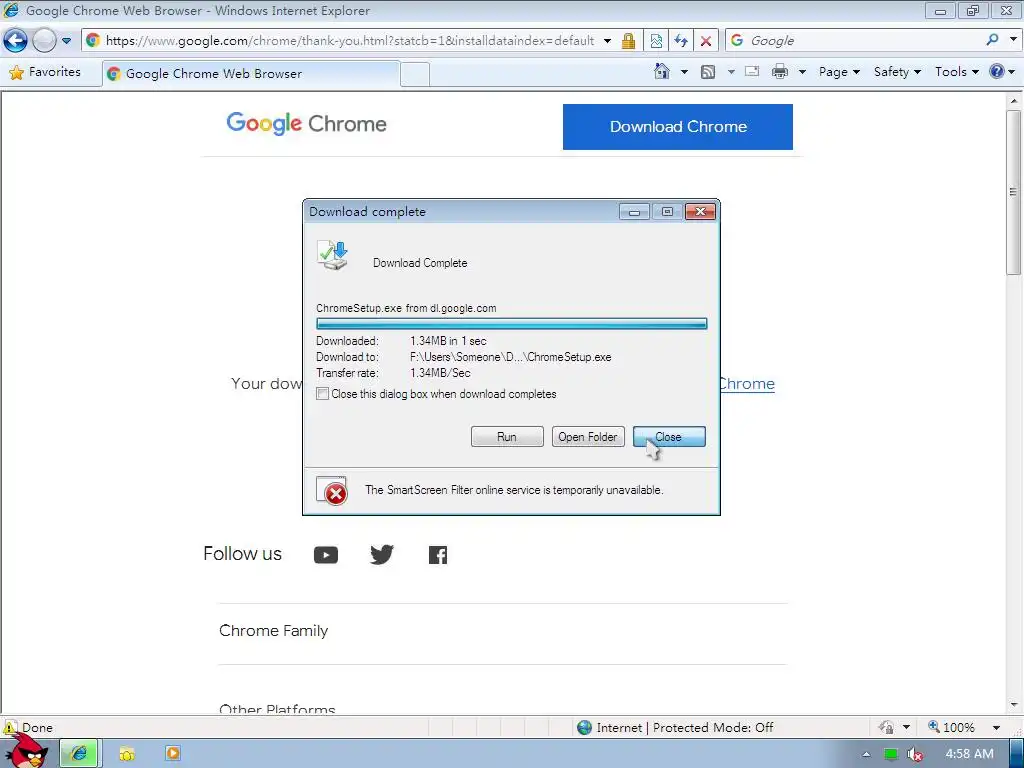This screenshot has width=1024, height=768.
Task: Click the green network tray icon
Action: 890,754
